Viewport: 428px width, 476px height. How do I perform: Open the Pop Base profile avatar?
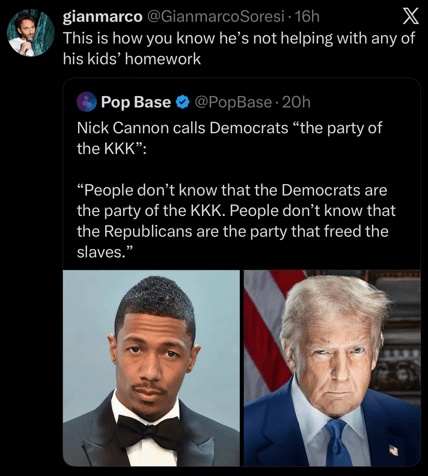pos(87,102)
